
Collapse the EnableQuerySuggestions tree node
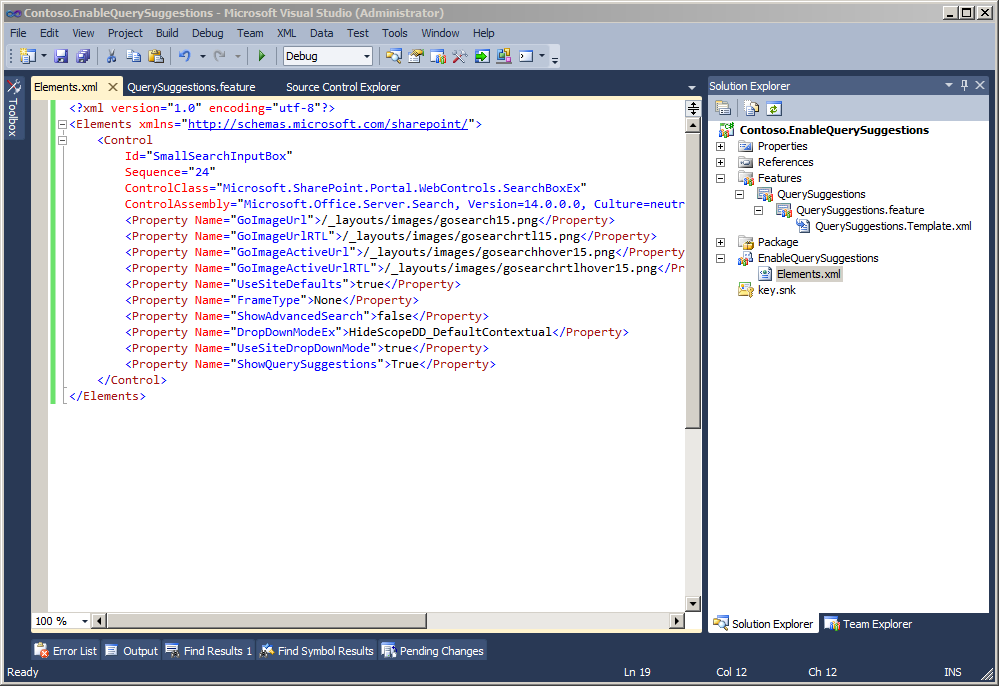coord(721,258)
